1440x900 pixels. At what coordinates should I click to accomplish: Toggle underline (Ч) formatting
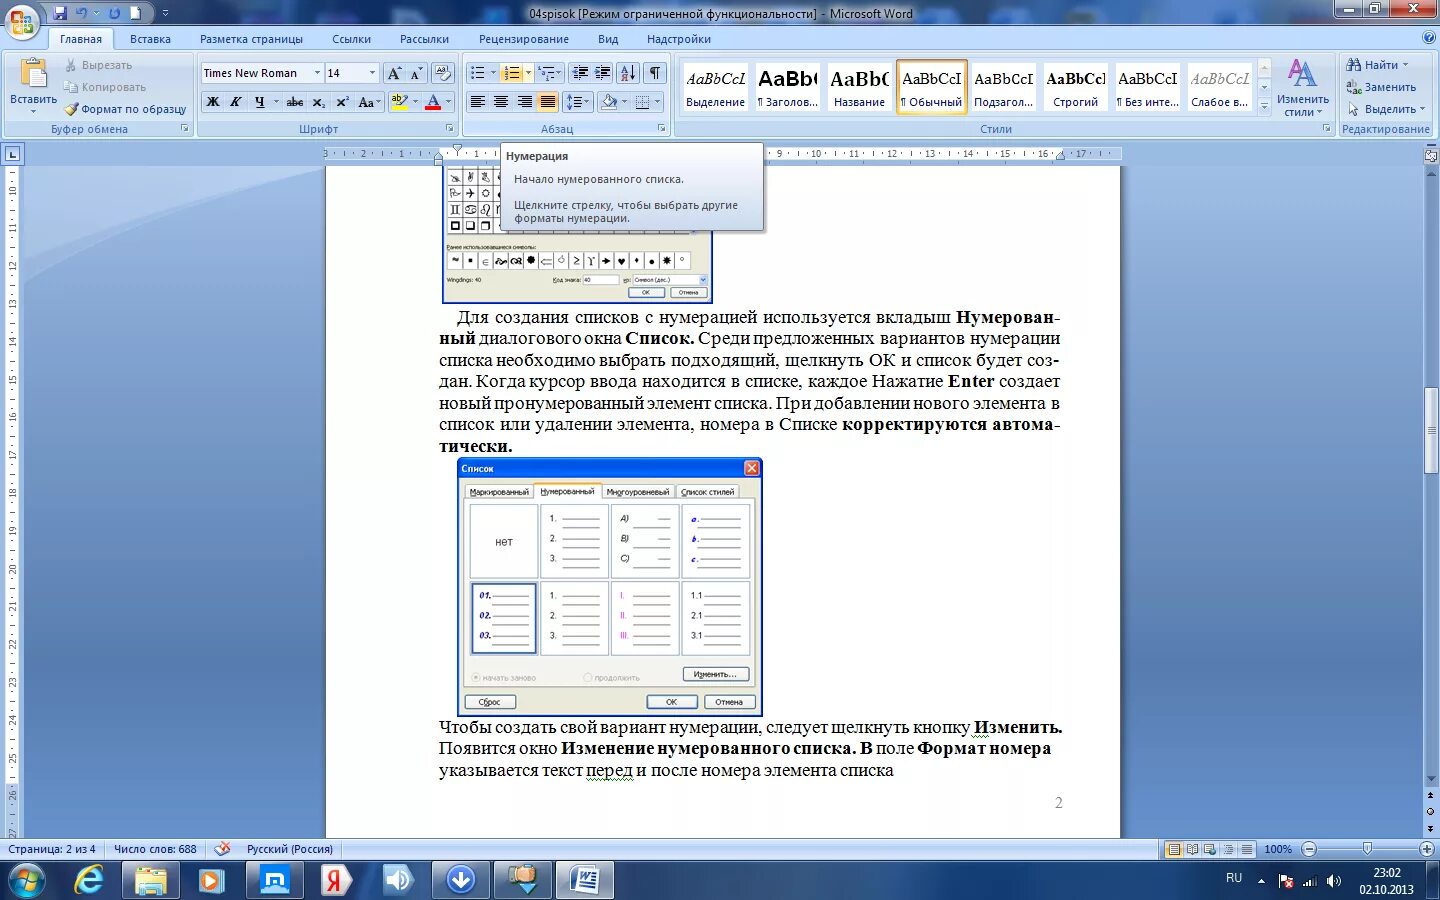pos(260,102)
